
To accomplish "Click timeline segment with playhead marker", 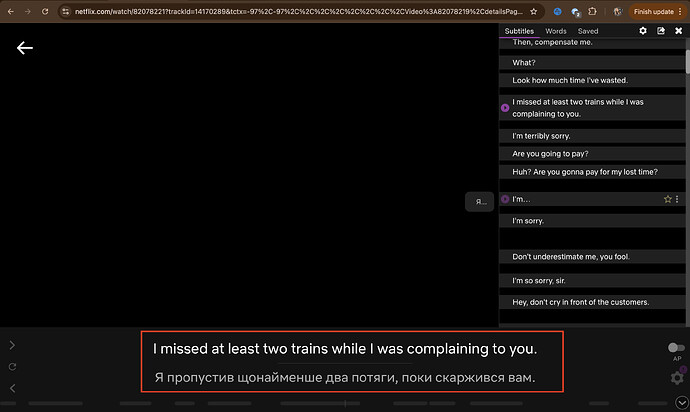I will [x=320, y=403].
